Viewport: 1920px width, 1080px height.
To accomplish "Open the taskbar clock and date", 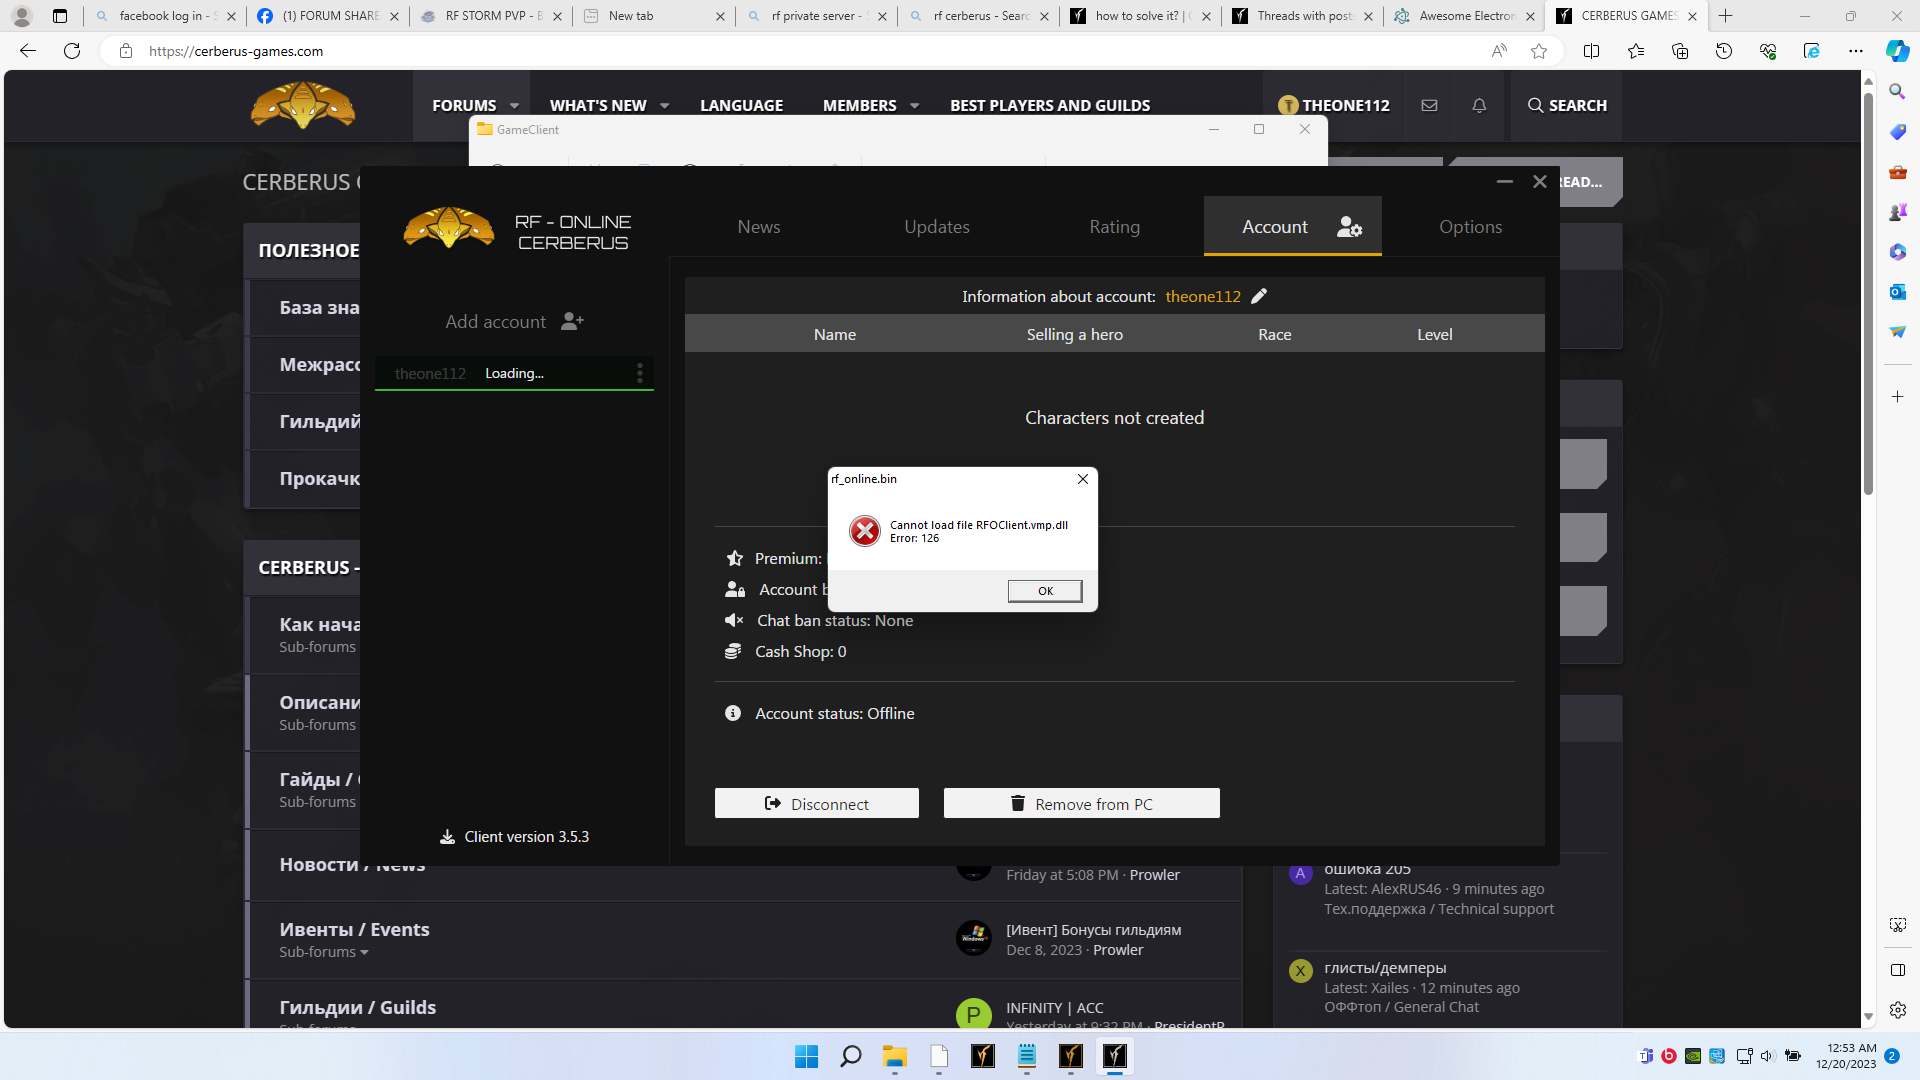I will tap(1846, 1056).
